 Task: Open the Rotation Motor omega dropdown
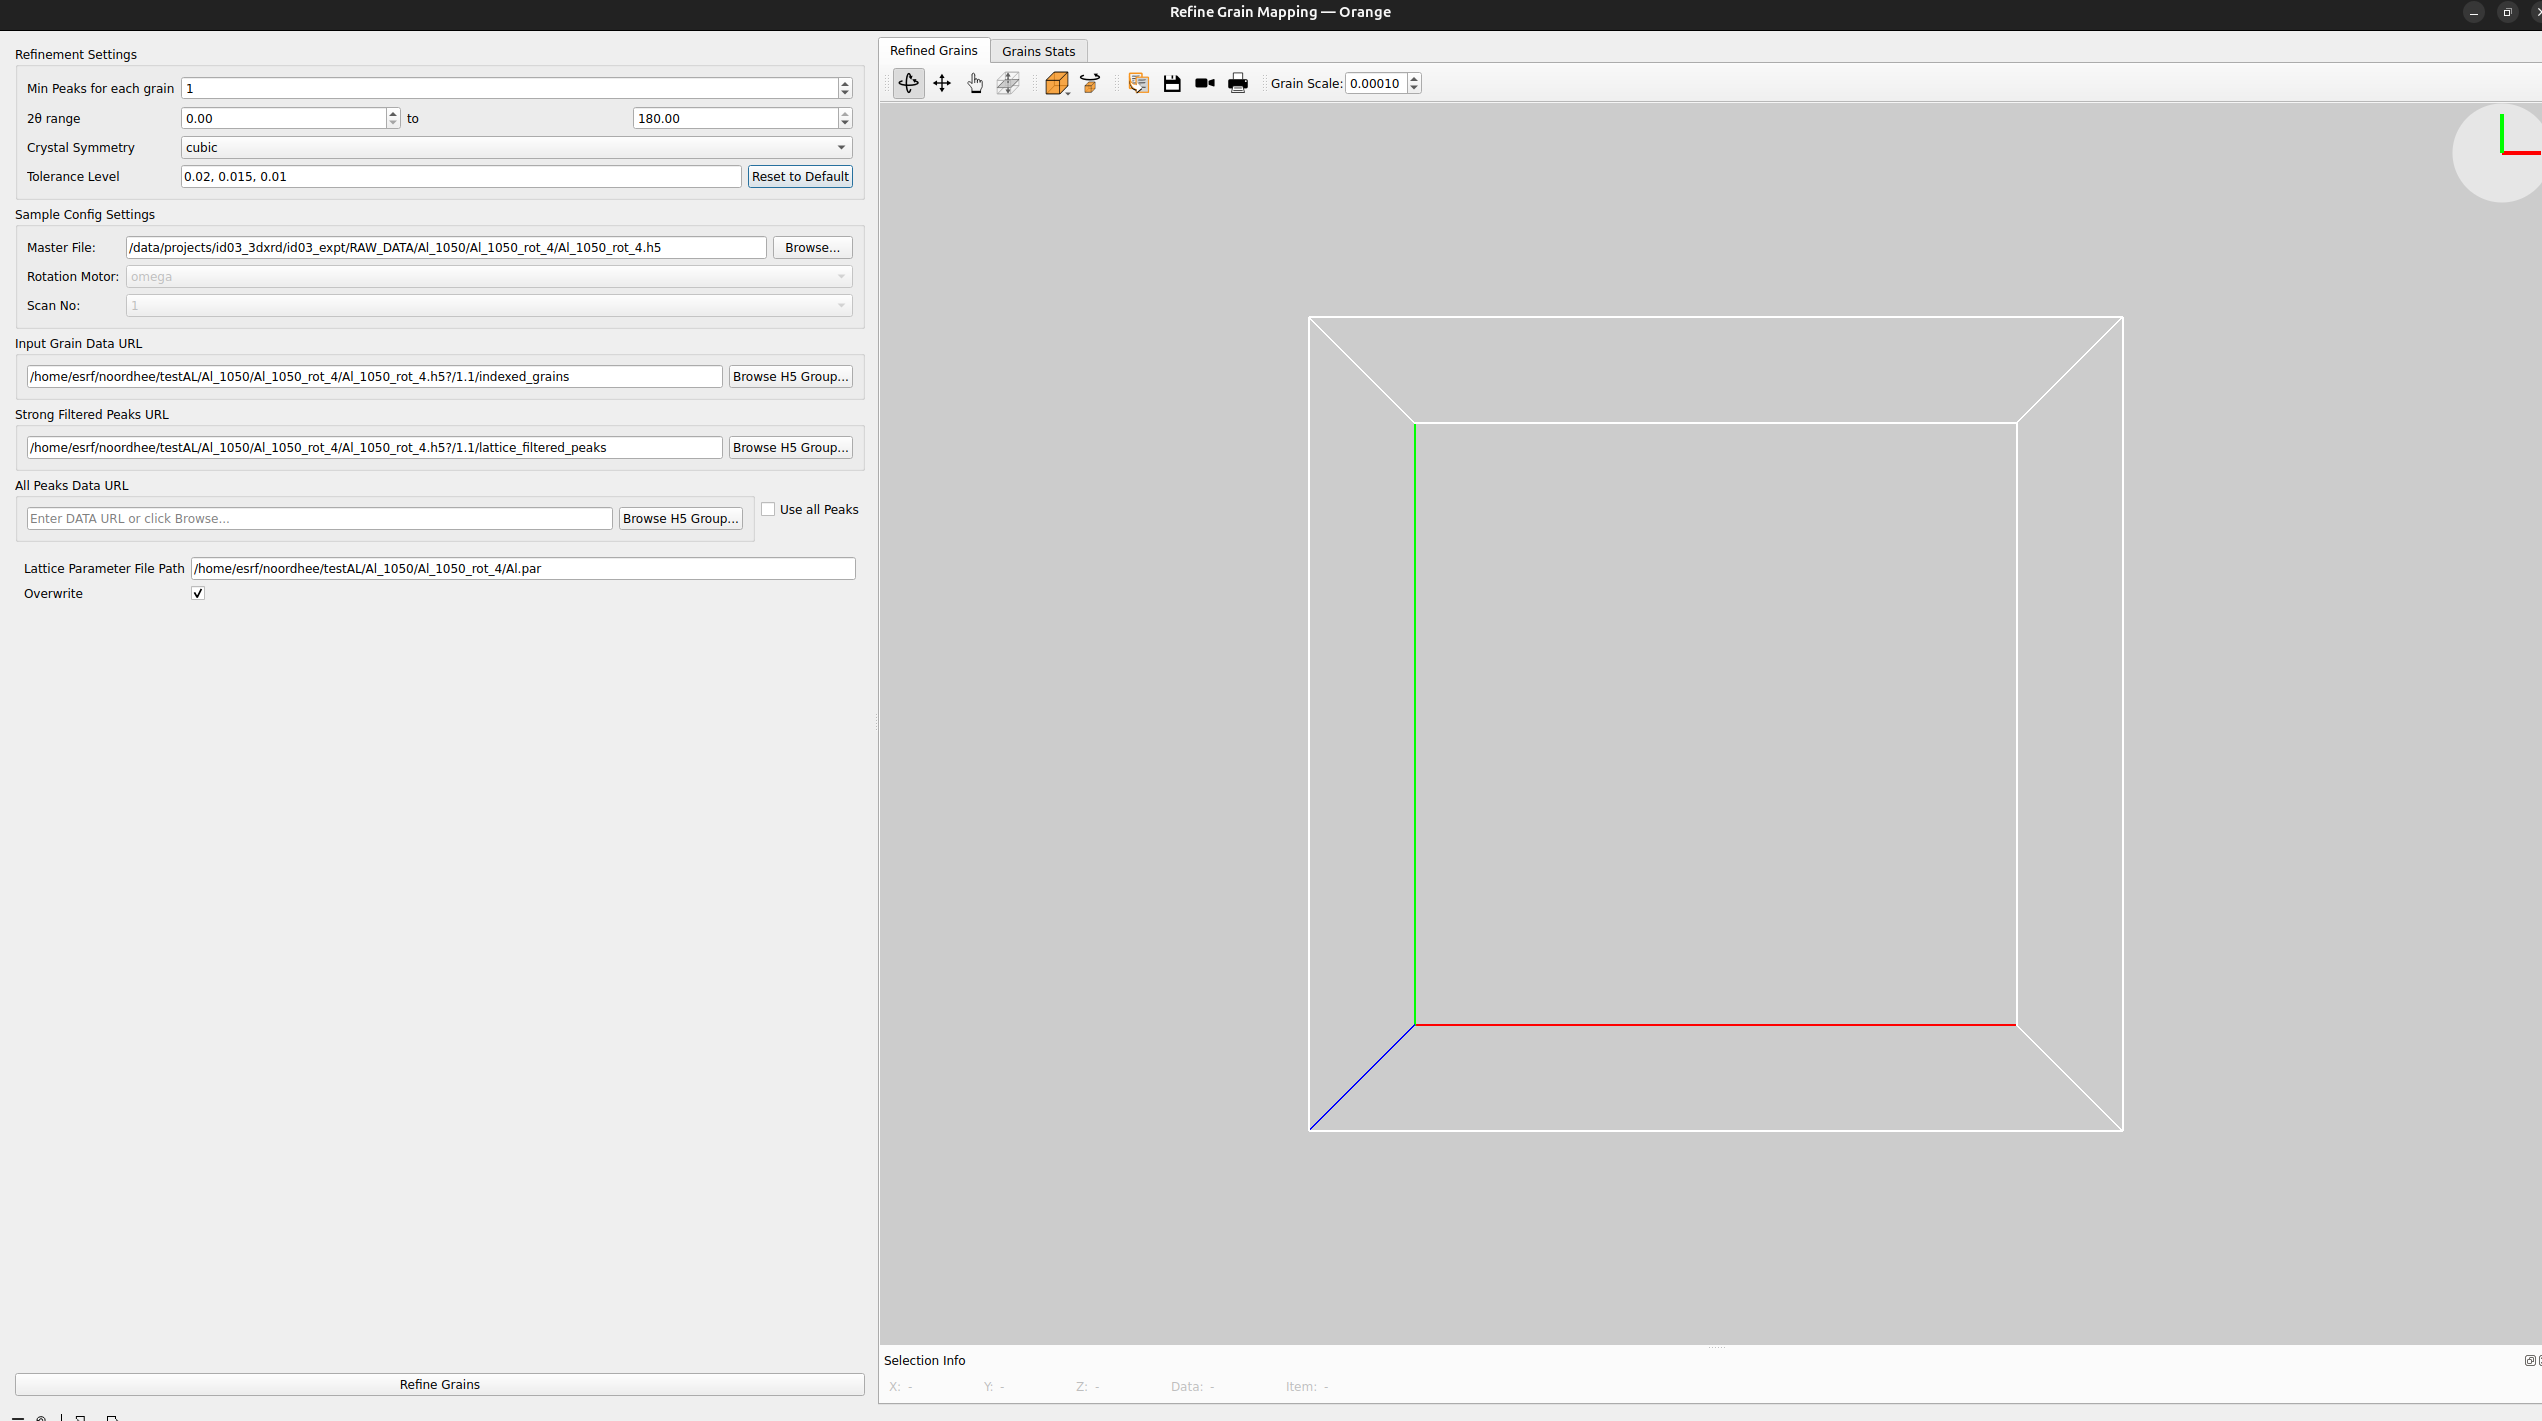tap(489, 276)
